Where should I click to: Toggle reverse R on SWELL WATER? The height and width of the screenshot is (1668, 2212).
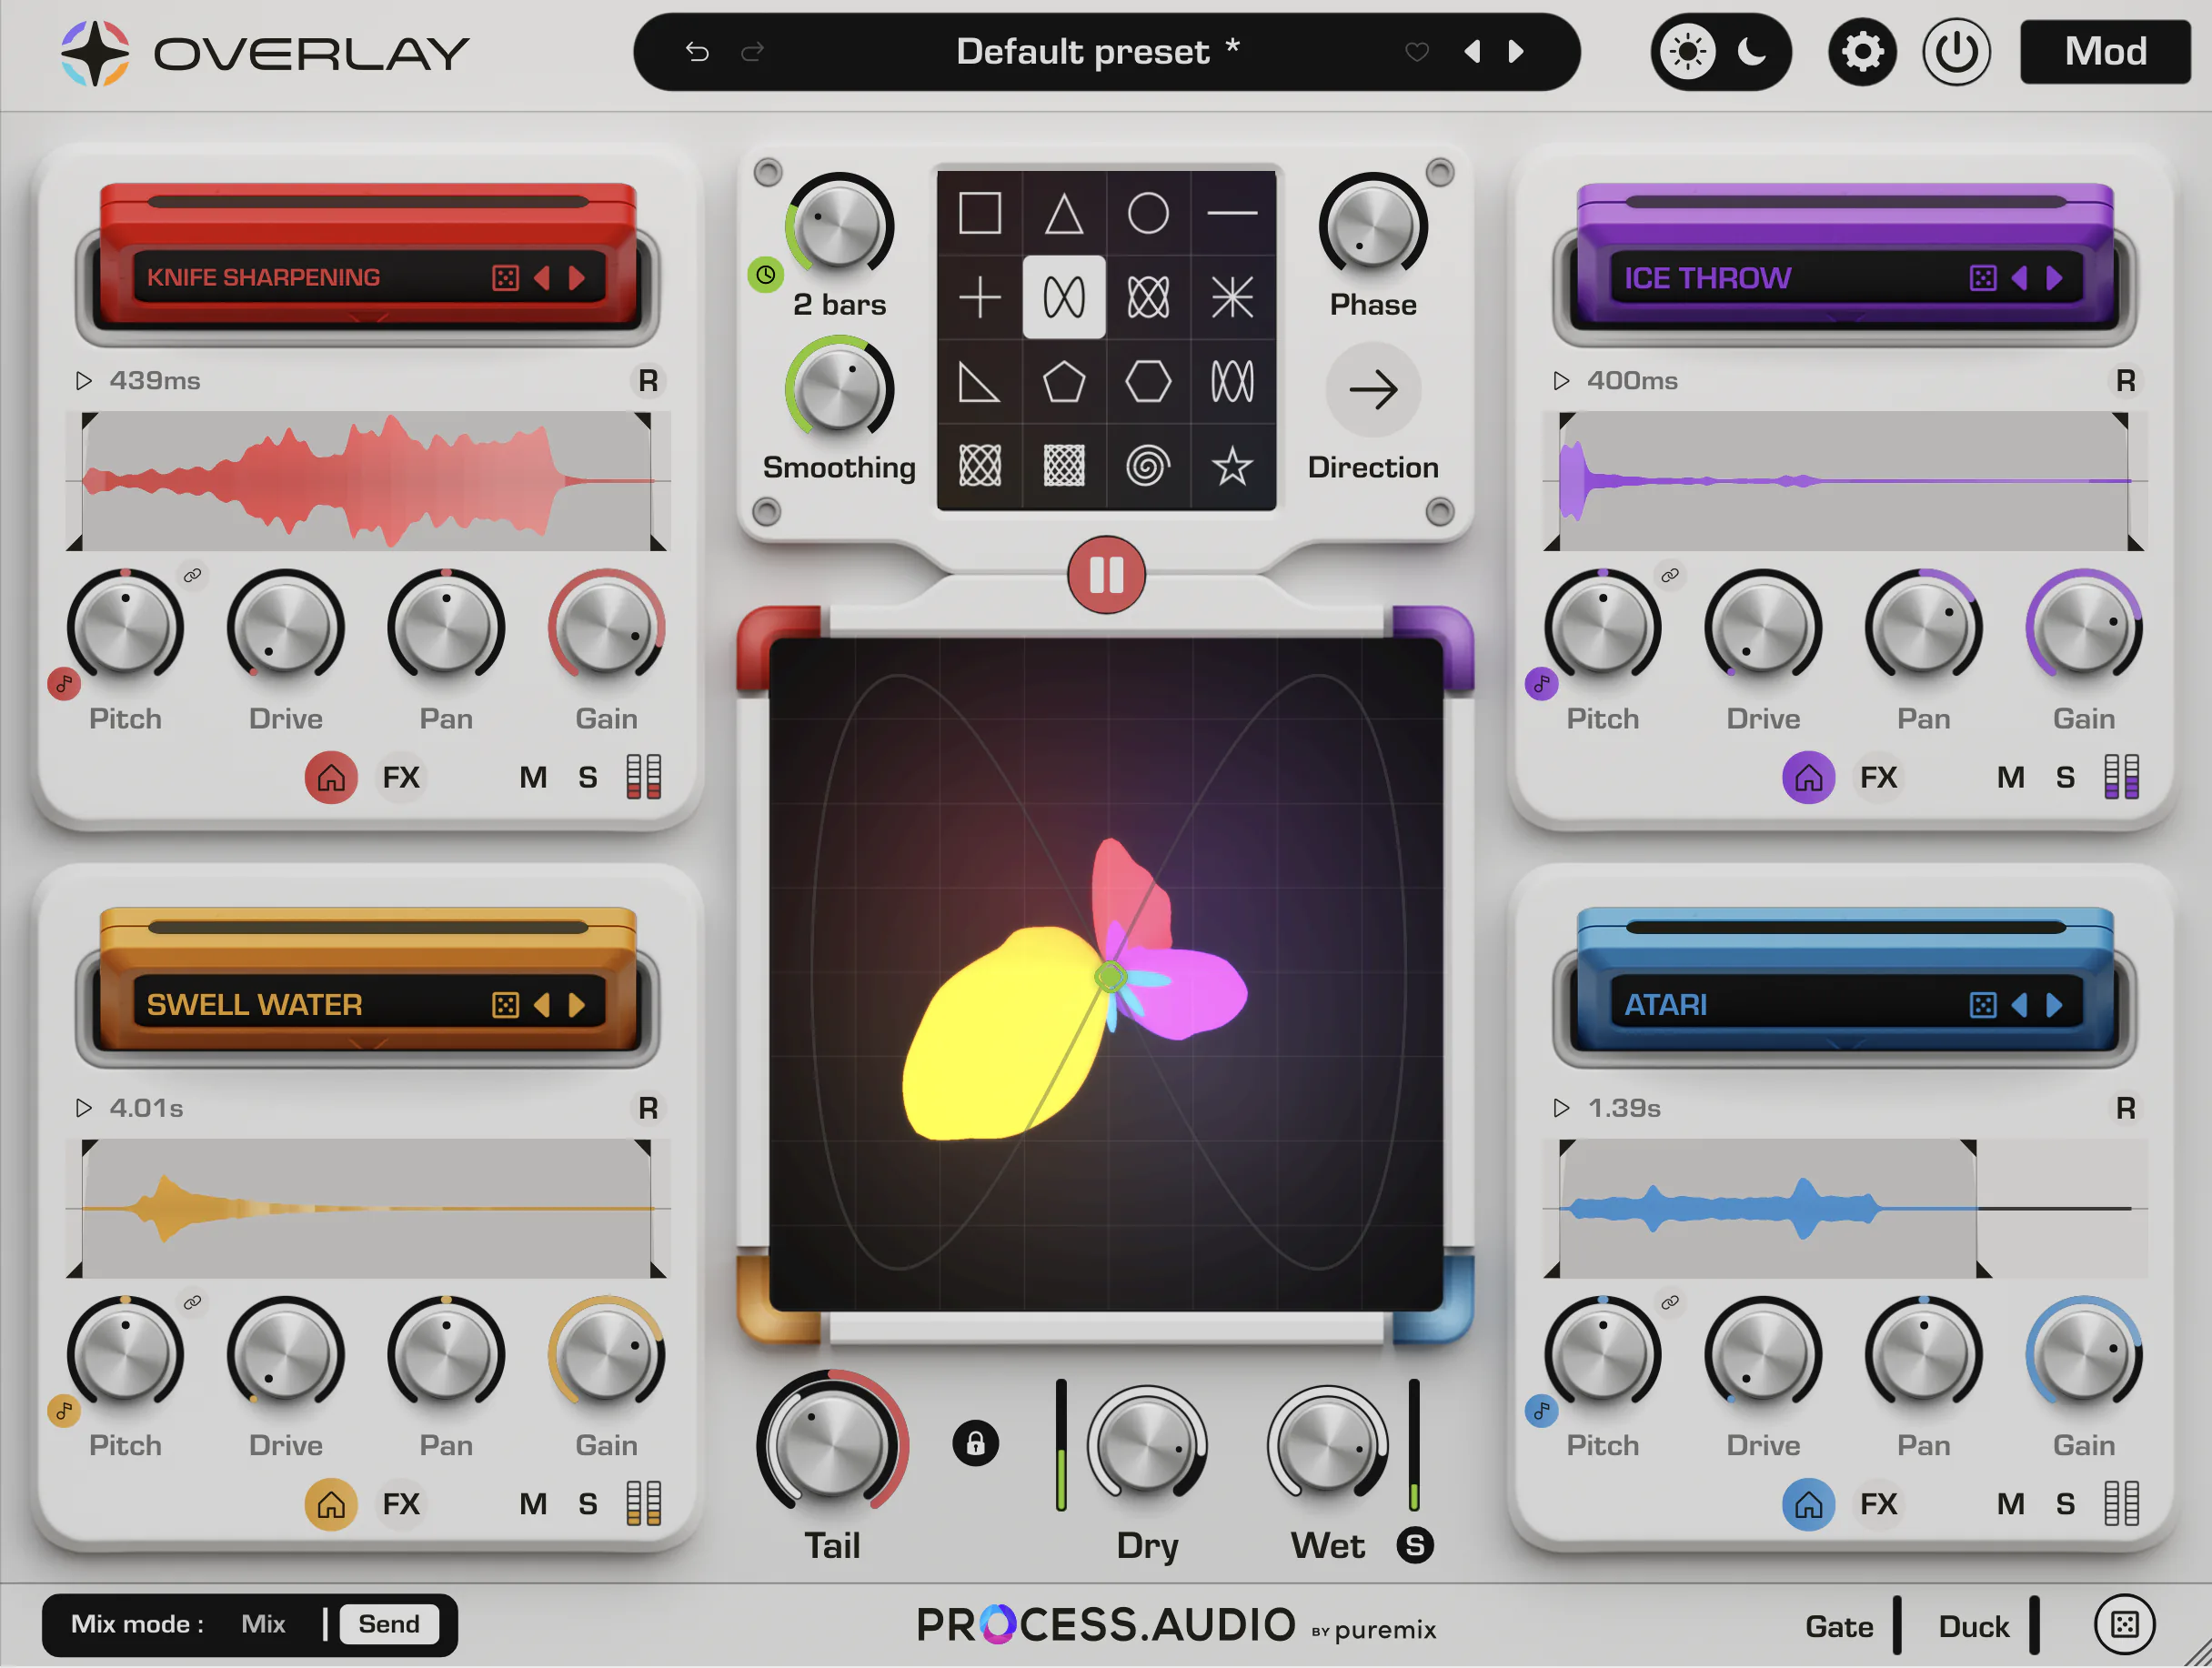648,1108
